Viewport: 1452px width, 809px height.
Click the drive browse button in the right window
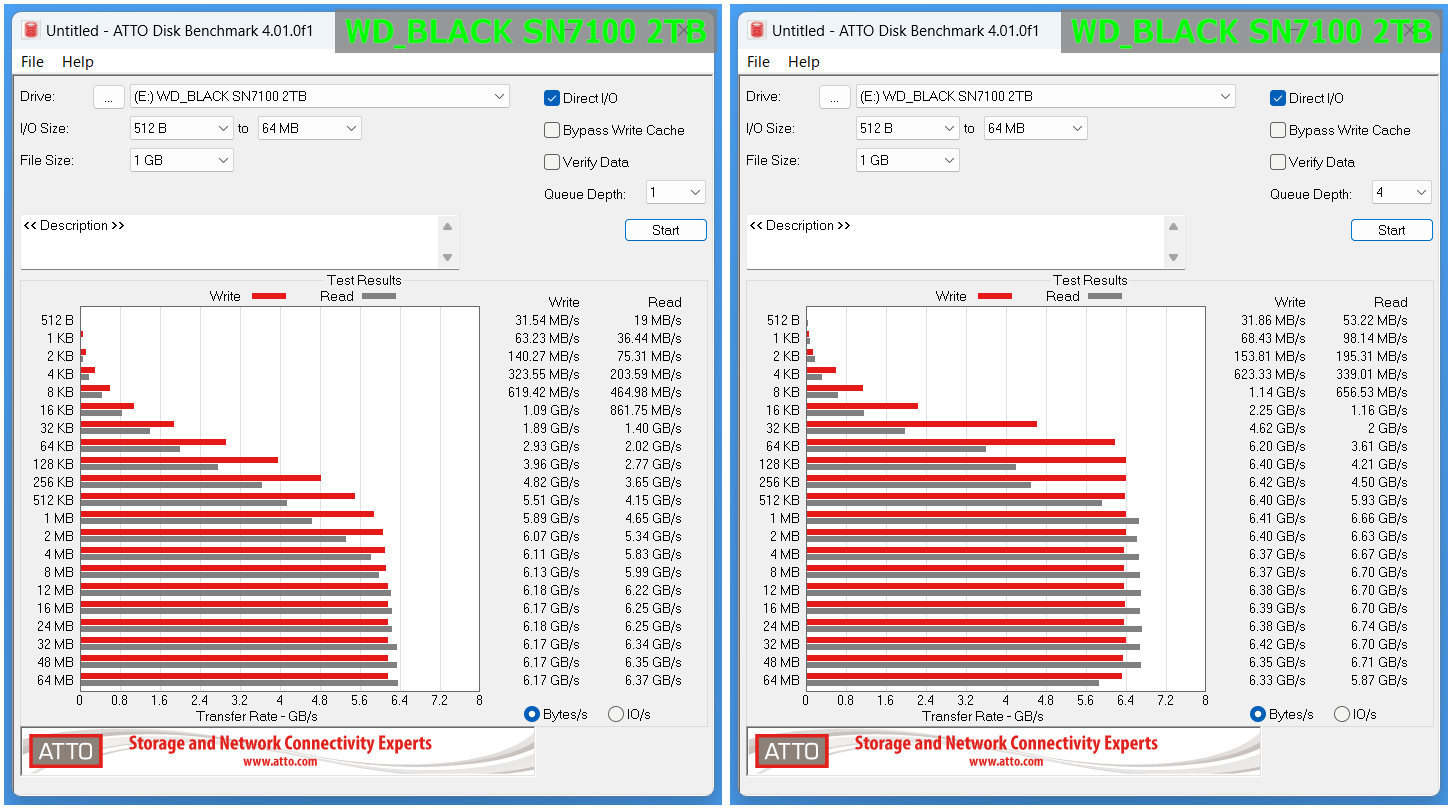(835, 96)
